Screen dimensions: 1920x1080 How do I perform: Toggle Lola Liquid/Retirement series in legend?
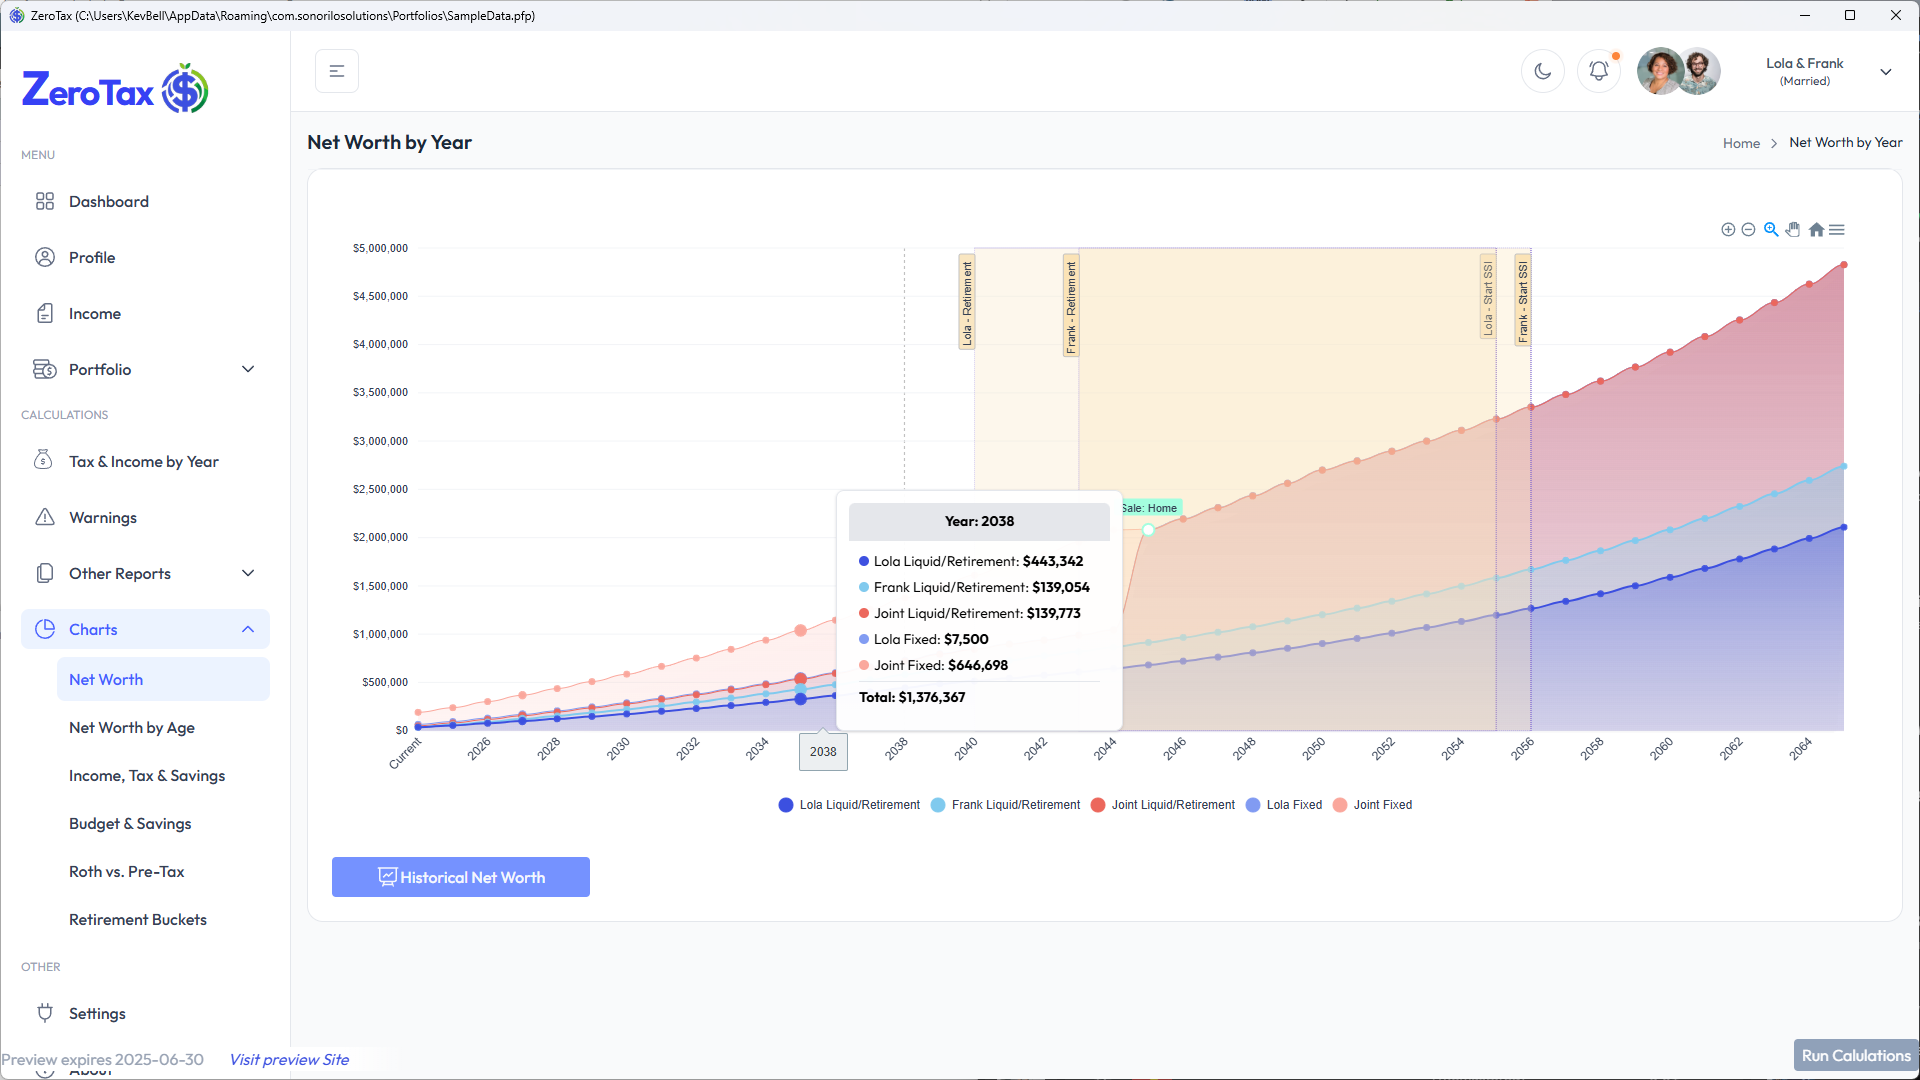tap(849, 805)
